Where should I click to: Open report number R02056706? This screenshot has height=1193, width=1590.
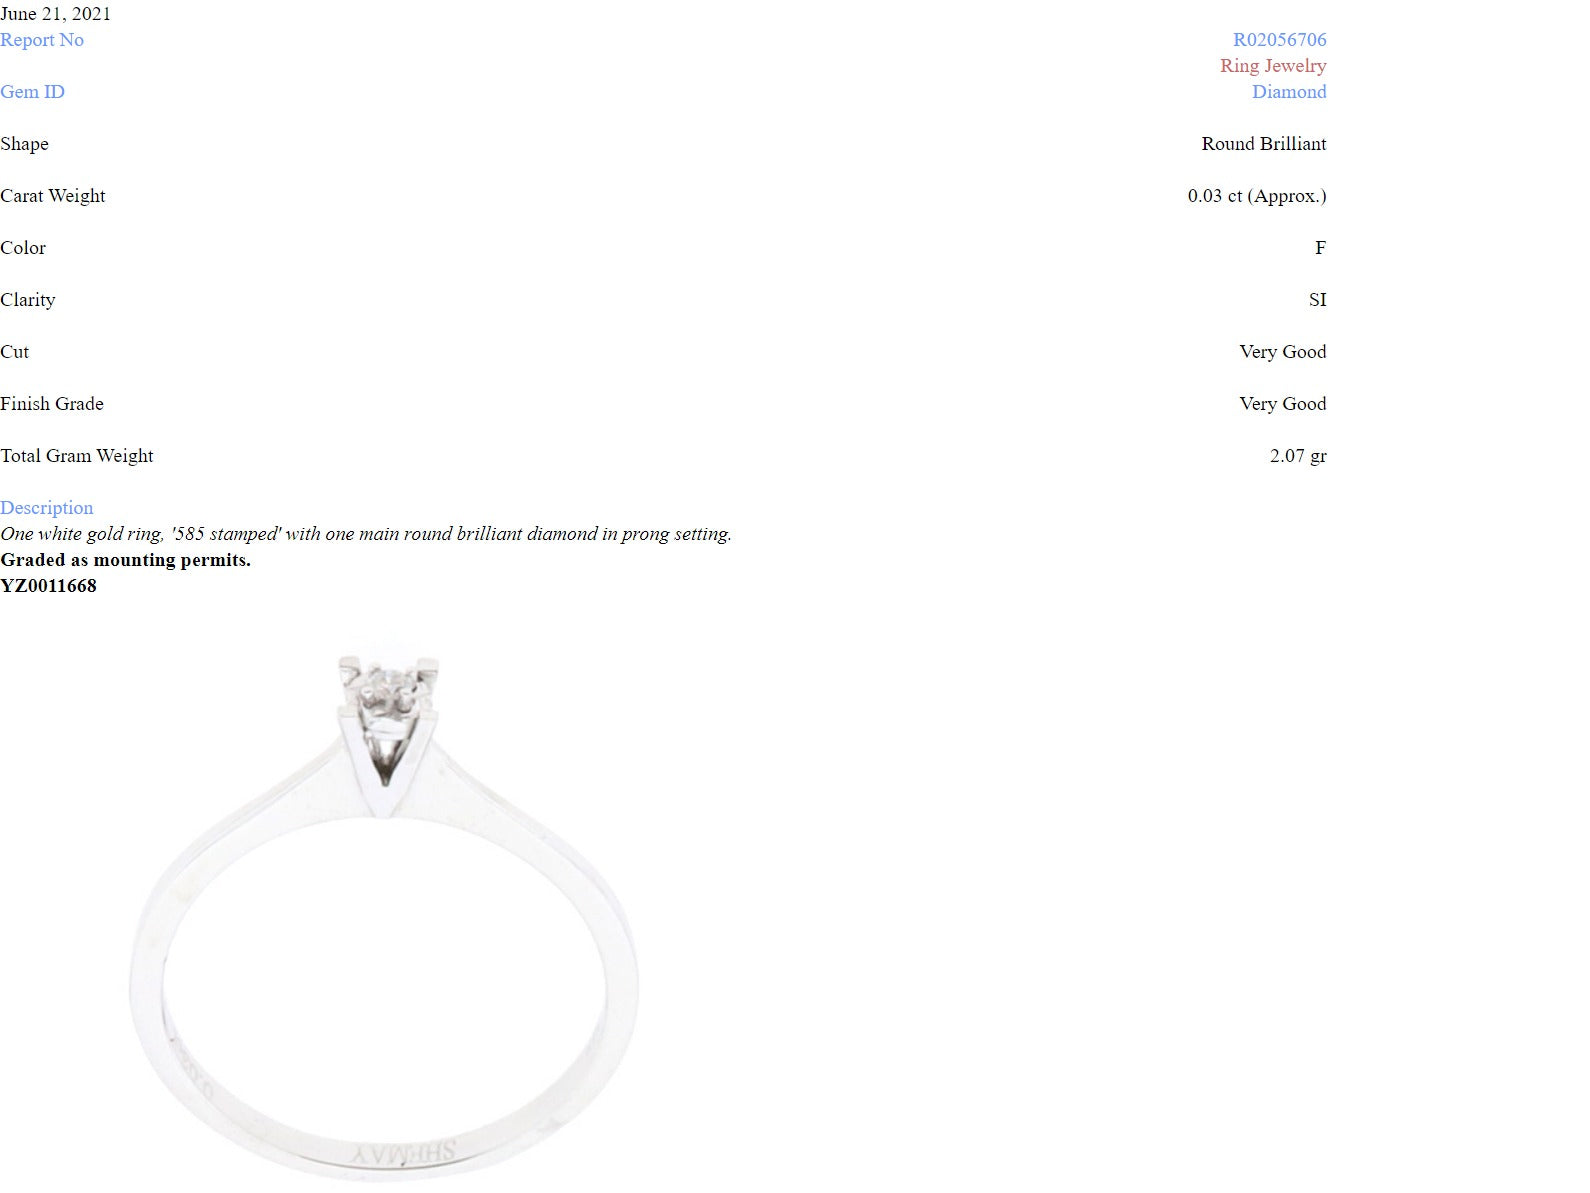pyautogui.click(x=1279, y=40)
